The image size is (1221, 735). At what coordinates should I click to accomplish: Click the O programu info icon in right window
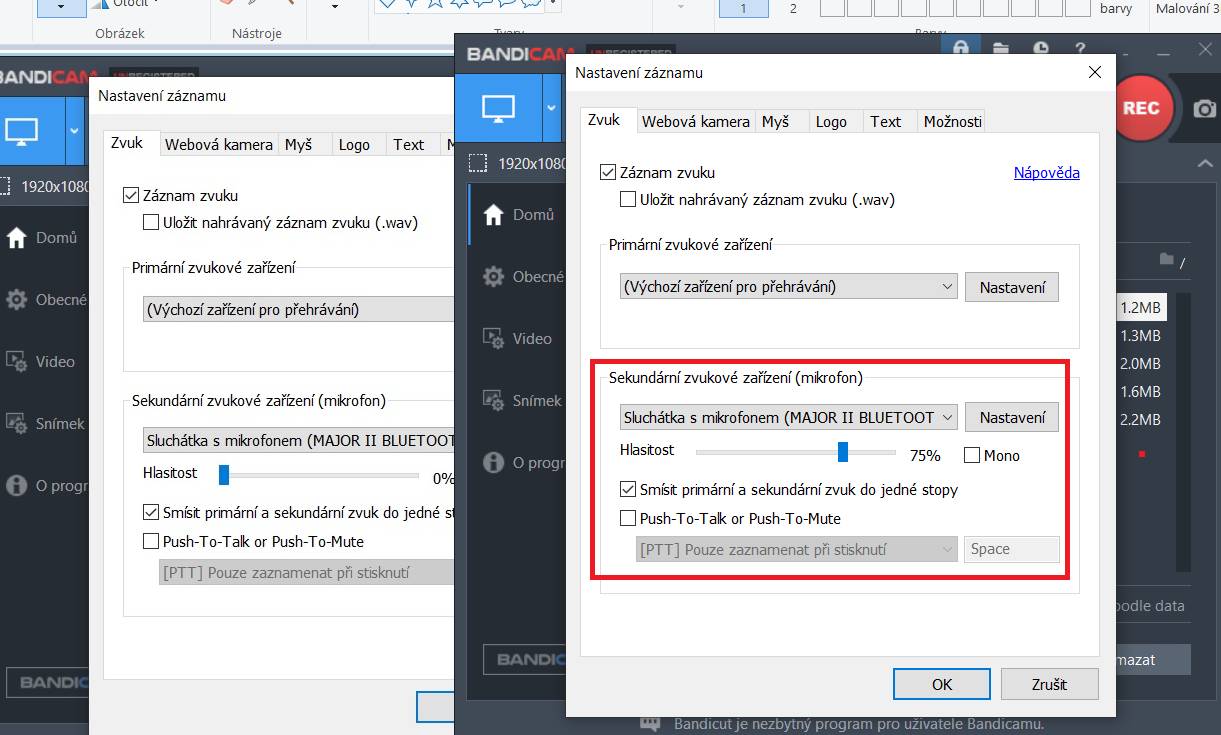494,462
